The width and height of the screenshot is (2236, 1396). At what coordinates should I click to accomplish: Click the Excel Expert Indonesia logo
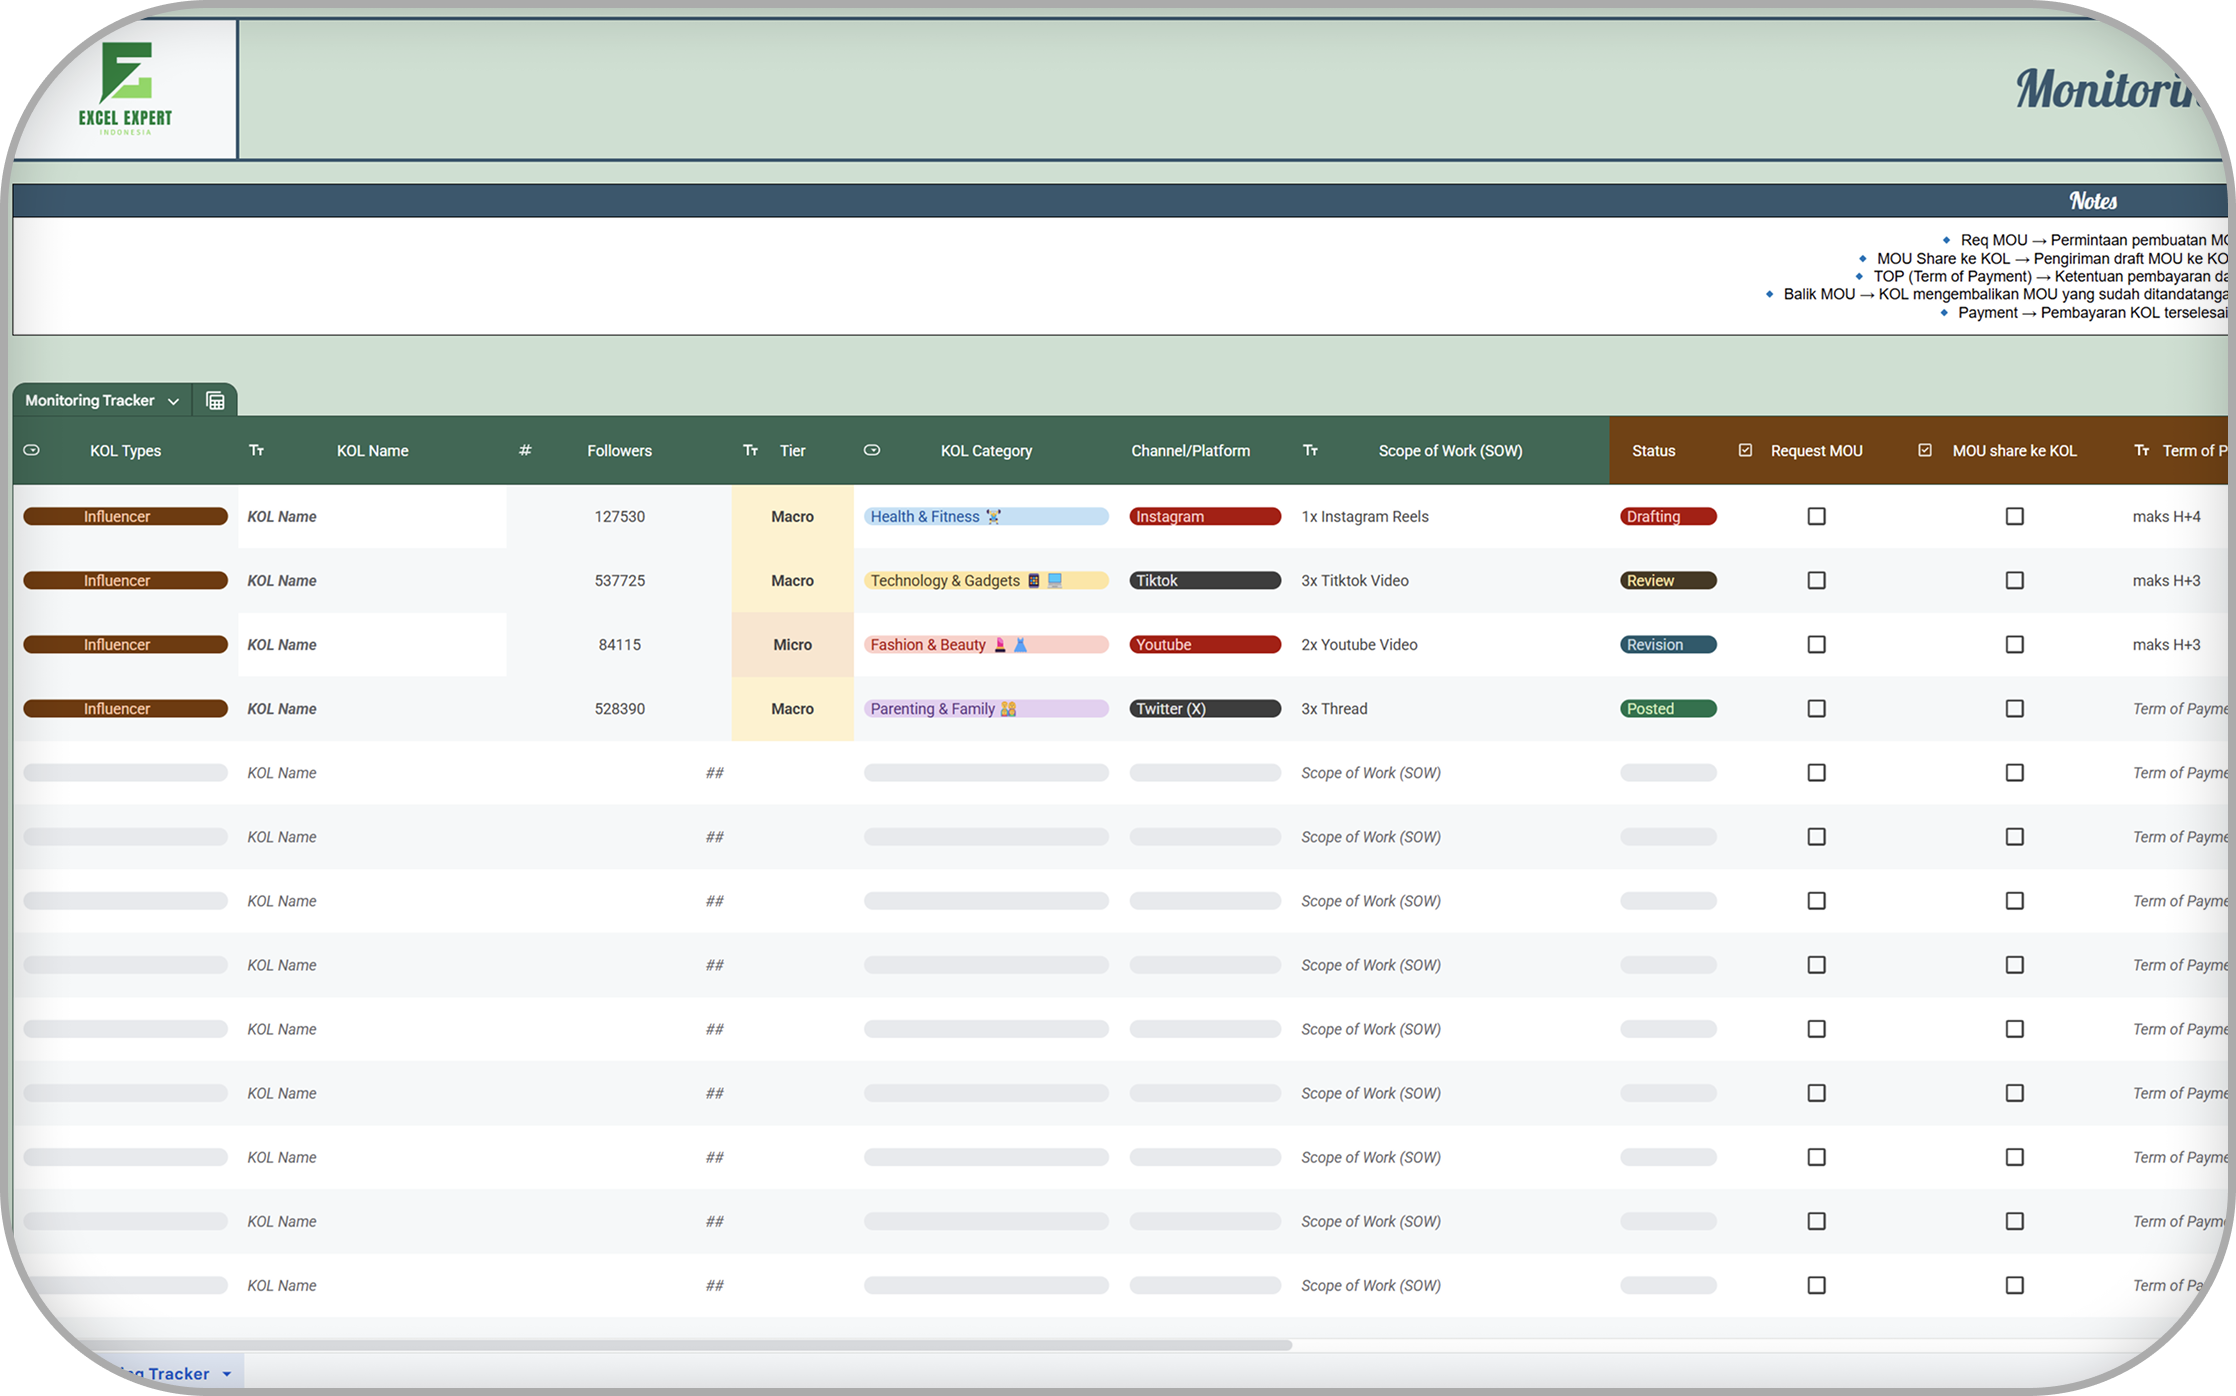126,89
